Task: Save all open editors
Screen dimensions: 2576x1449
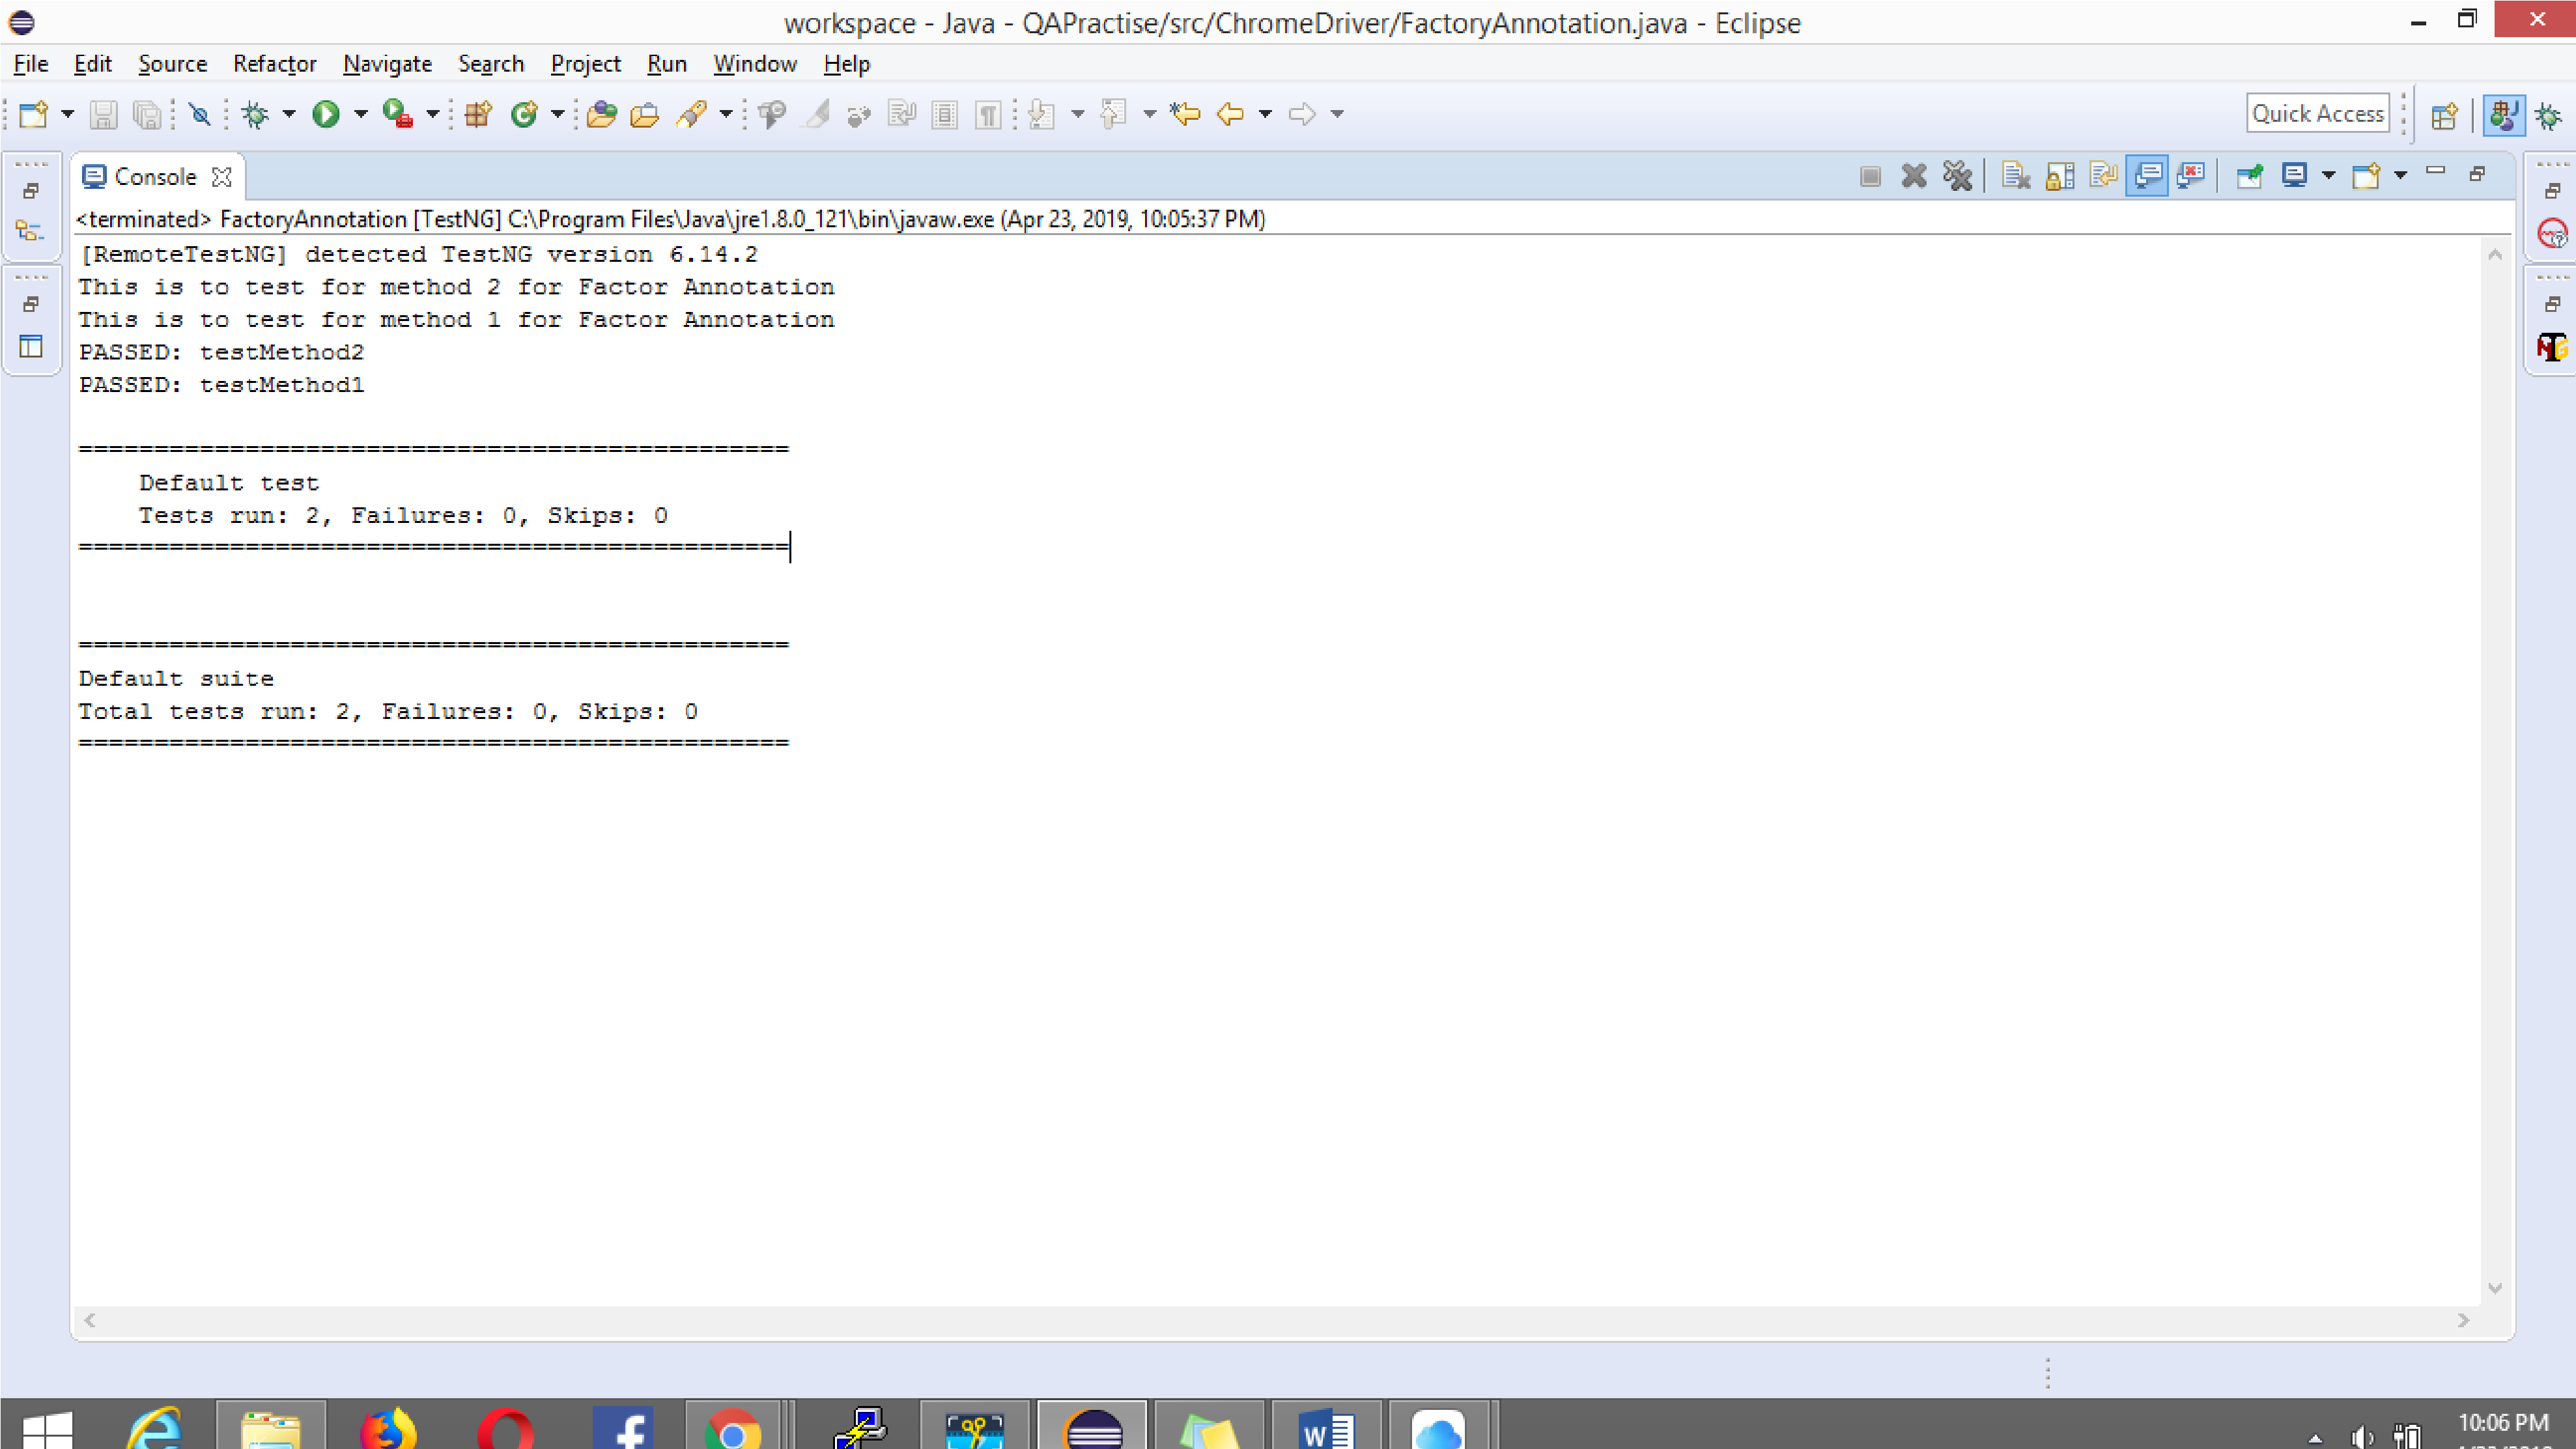Action: pos(147,114)
